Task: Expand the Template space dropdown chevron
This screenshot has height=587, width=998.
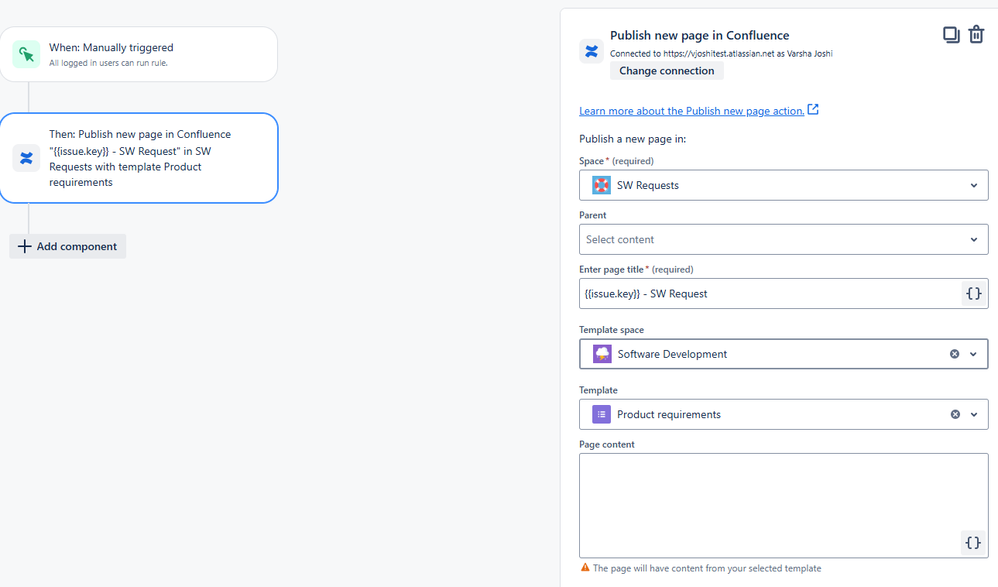Action: click(973, 354)
